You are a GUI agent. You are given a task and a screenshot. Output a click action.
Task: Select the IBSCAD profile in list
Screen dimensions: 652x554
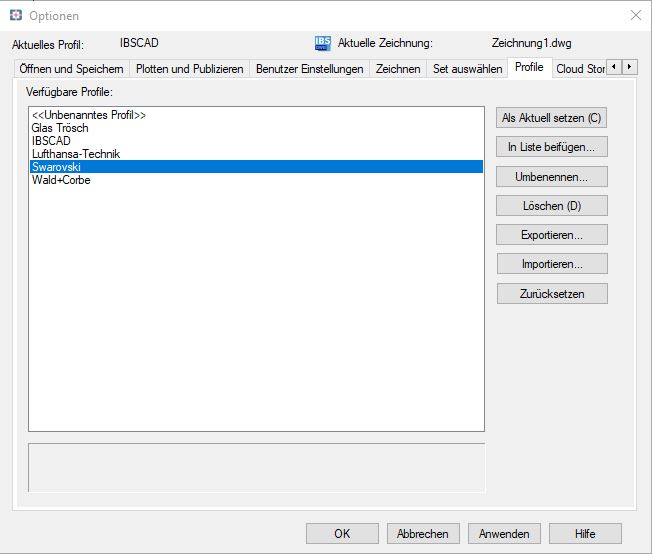(256, 141)
